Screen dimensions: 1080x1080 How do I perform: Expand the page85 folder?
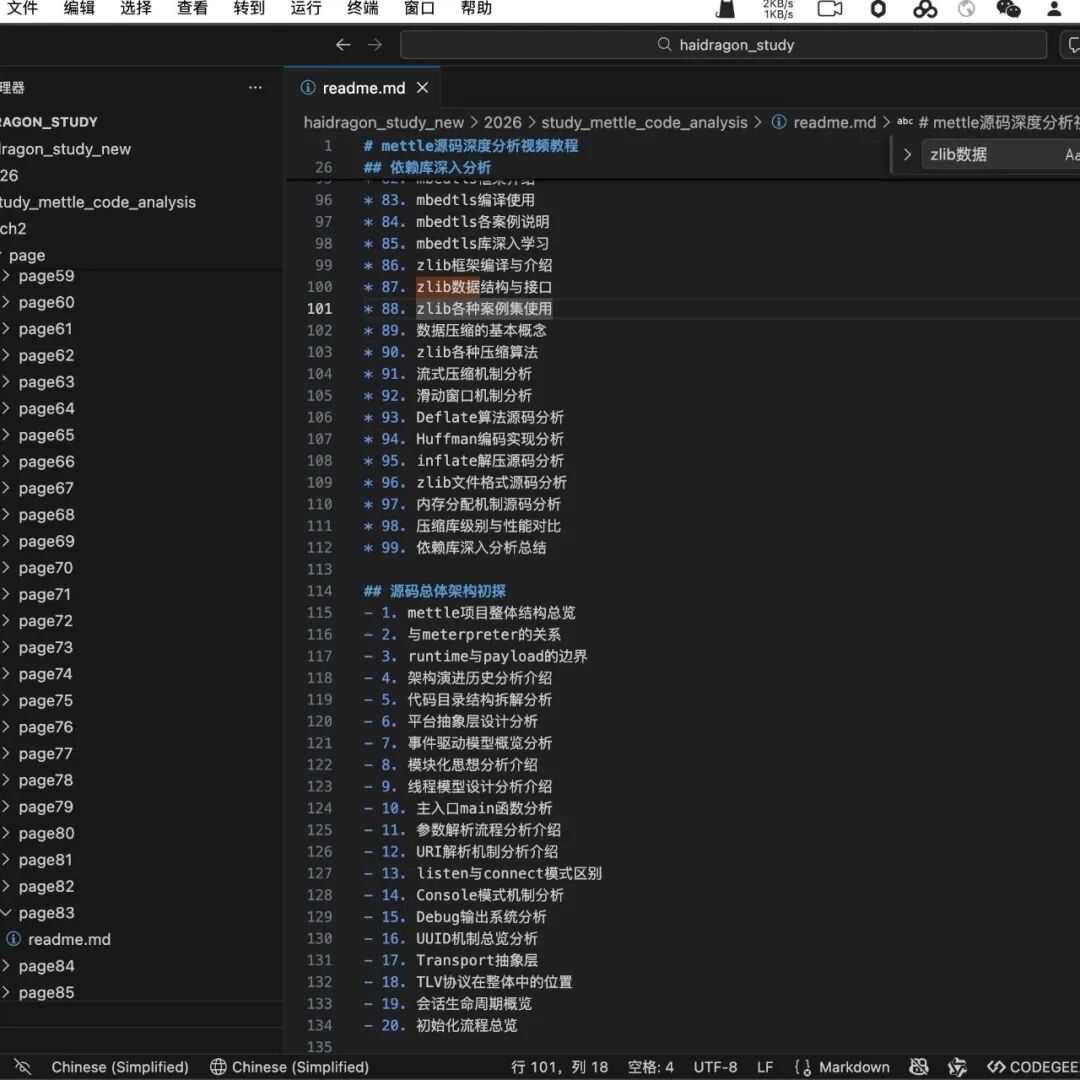(45, 993)
